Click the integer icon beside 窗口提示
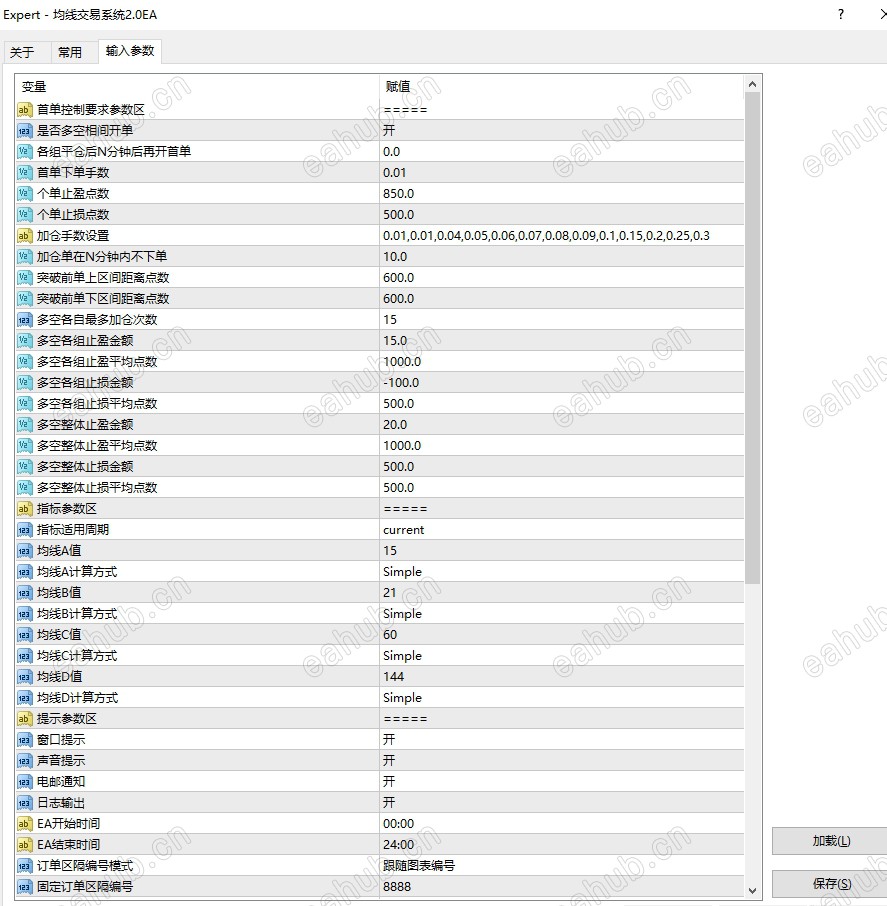Viewport: 887px width, 906px height. coord(24,740)
